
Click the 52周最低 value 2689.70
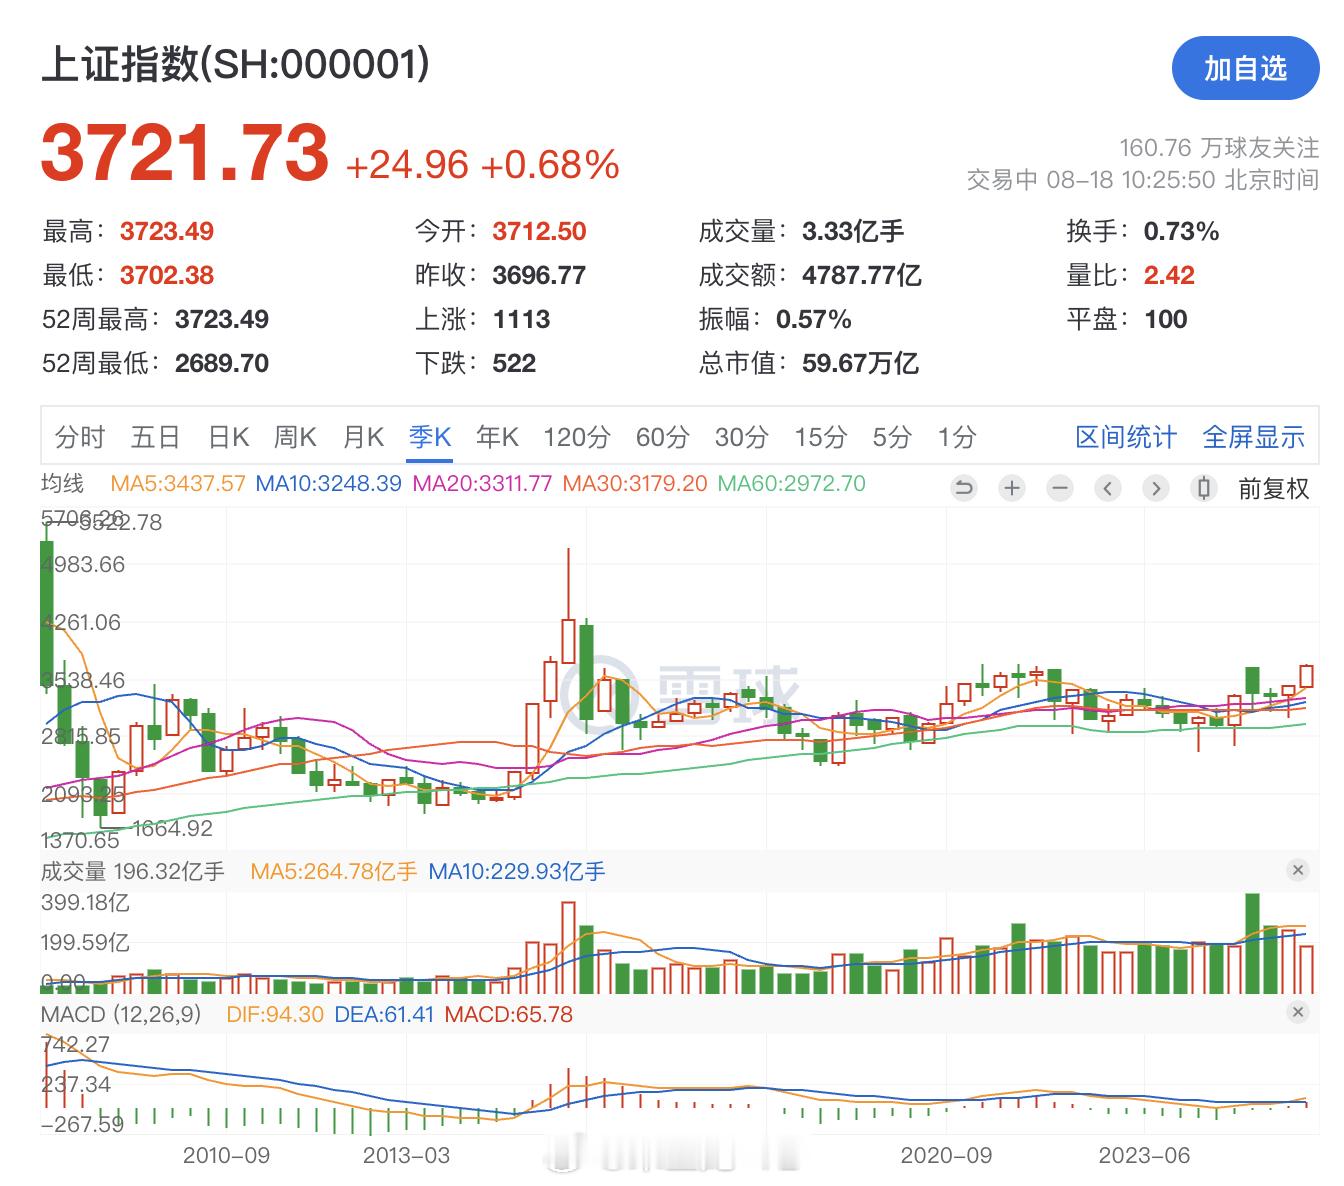point(222,364)
